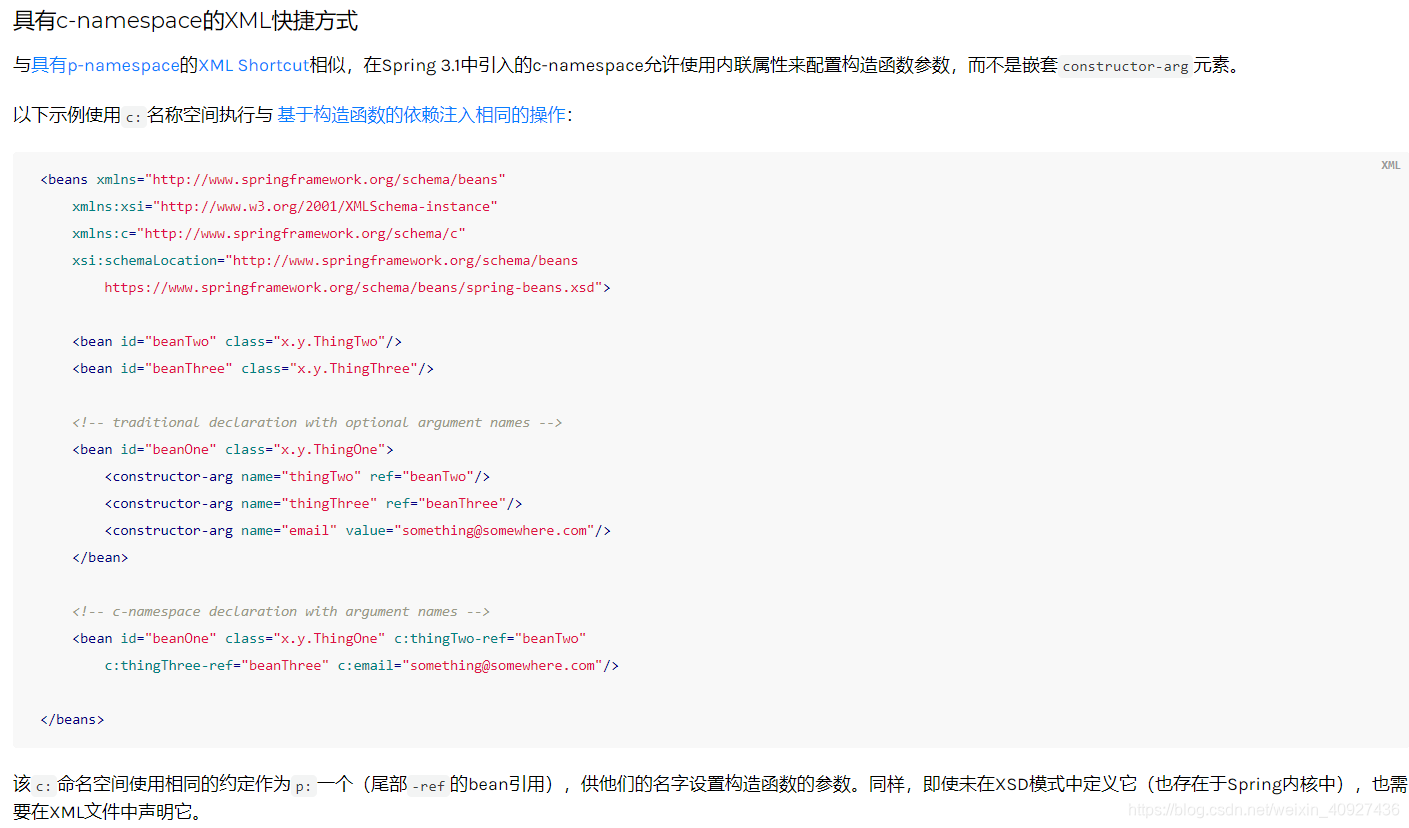The height and width of the screenshot is (828, 1409).
Task: Click the inline constructor-arg code term
Action: (1125, 67)
